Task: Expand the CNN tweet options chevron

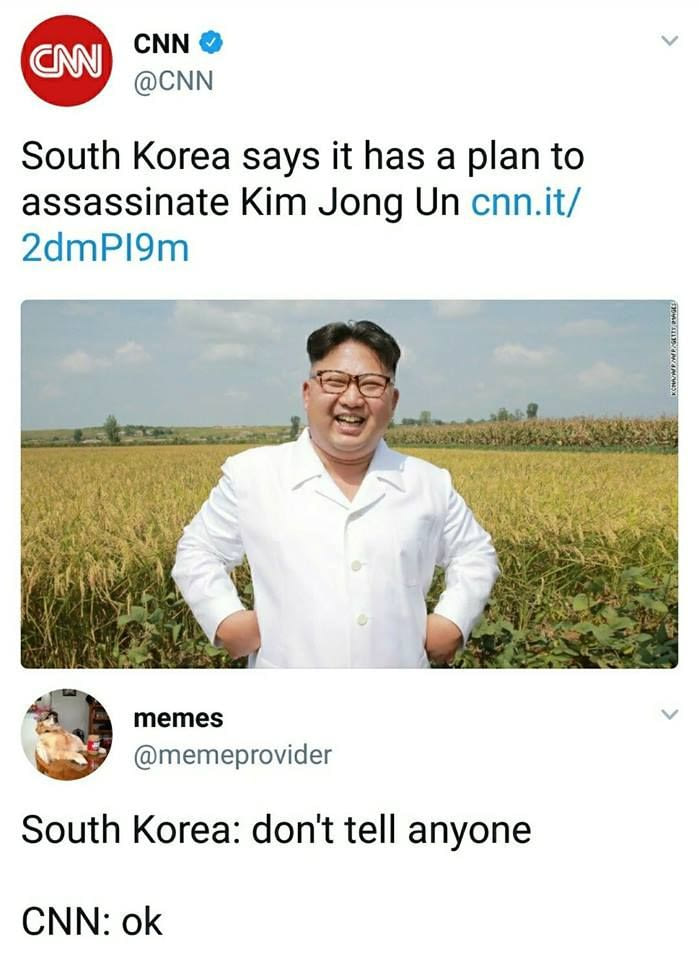Action: click(670, 42)
